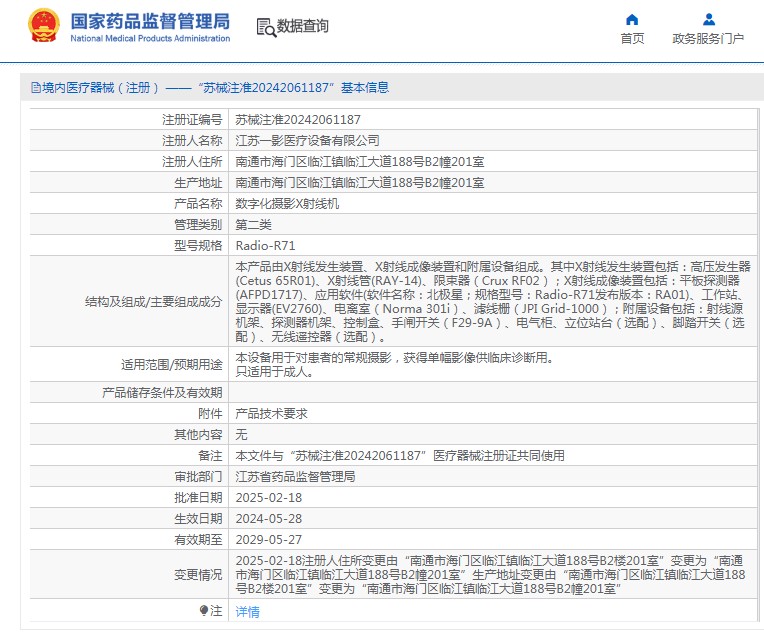This screenshot has height=632, width=764.
Task: Click the expiry date 2029-05-27
Action: click(266, 539)
